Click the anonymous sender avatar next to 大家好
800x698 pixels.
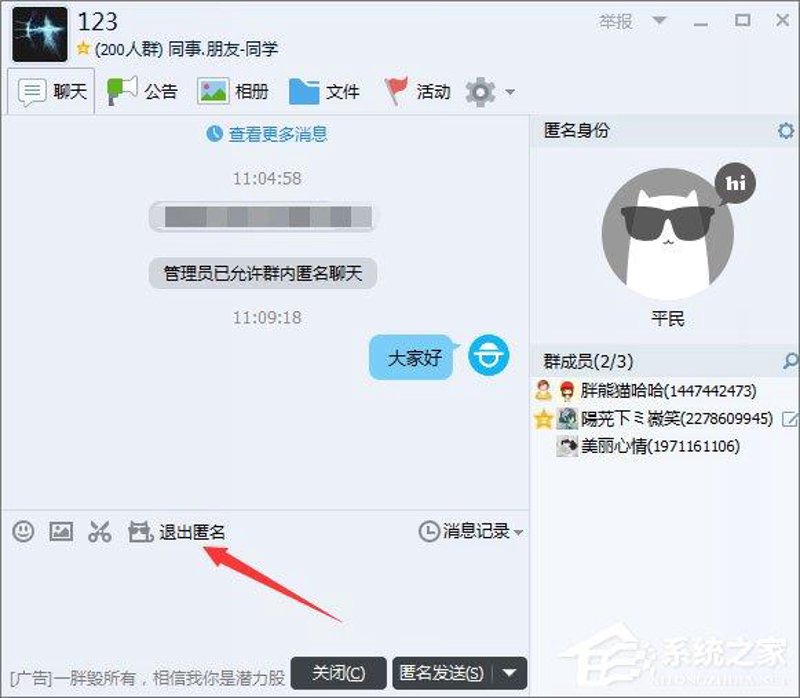point(489,355)
